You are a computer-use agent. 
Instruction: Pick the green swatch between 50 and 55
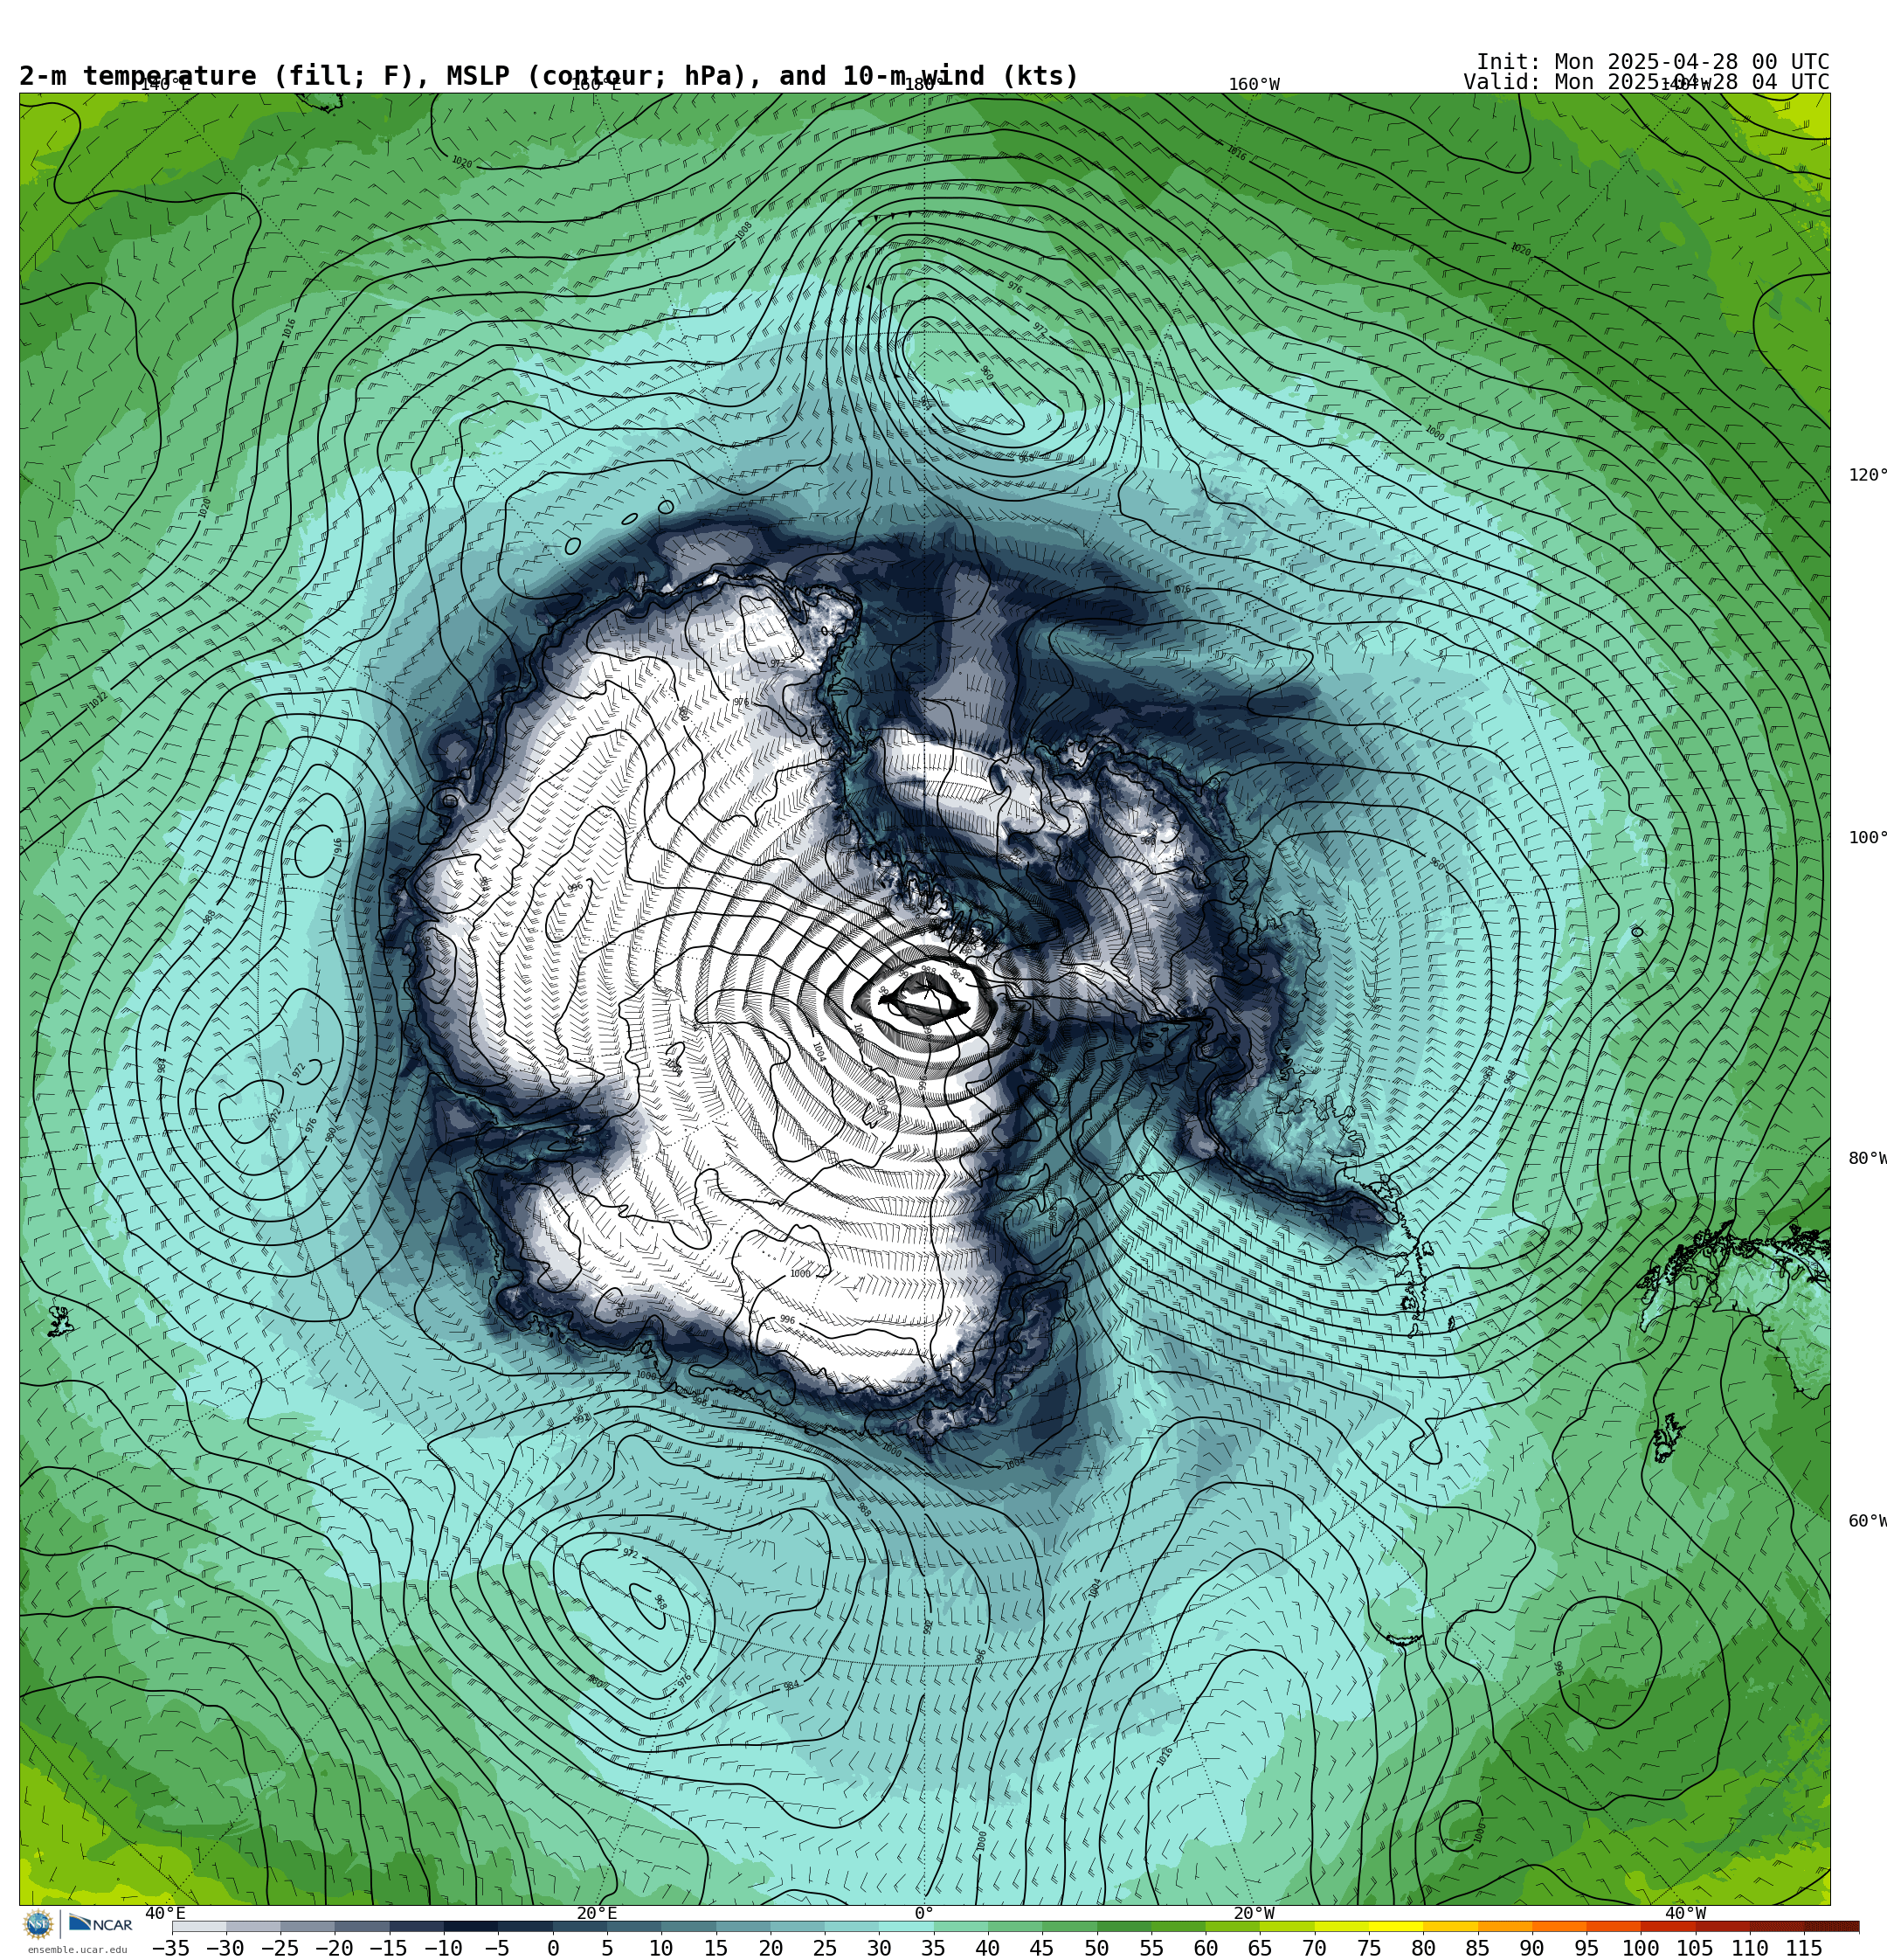point(1124,1926)
